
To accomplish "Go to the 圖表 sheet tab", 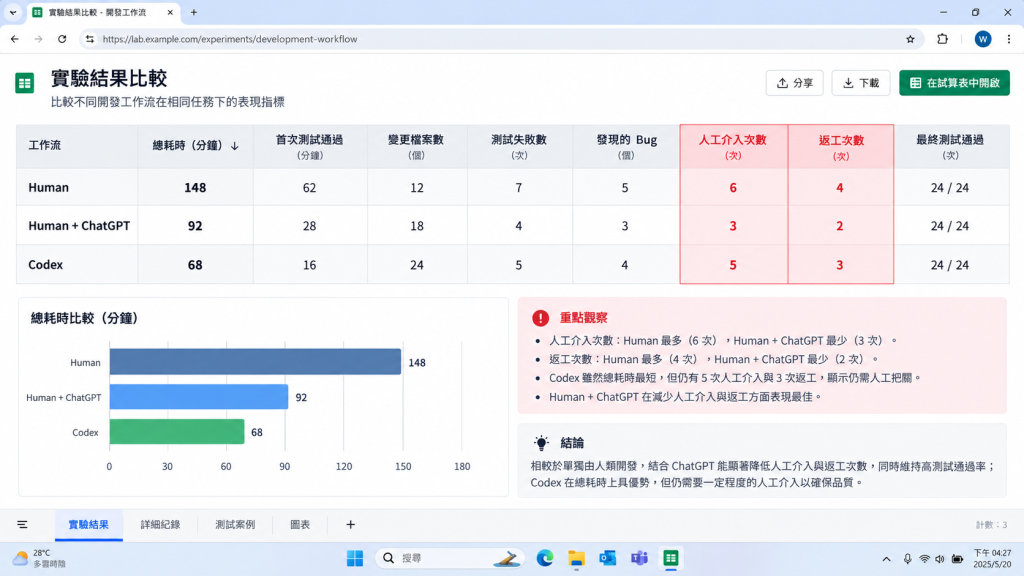I will click(300, 524).
